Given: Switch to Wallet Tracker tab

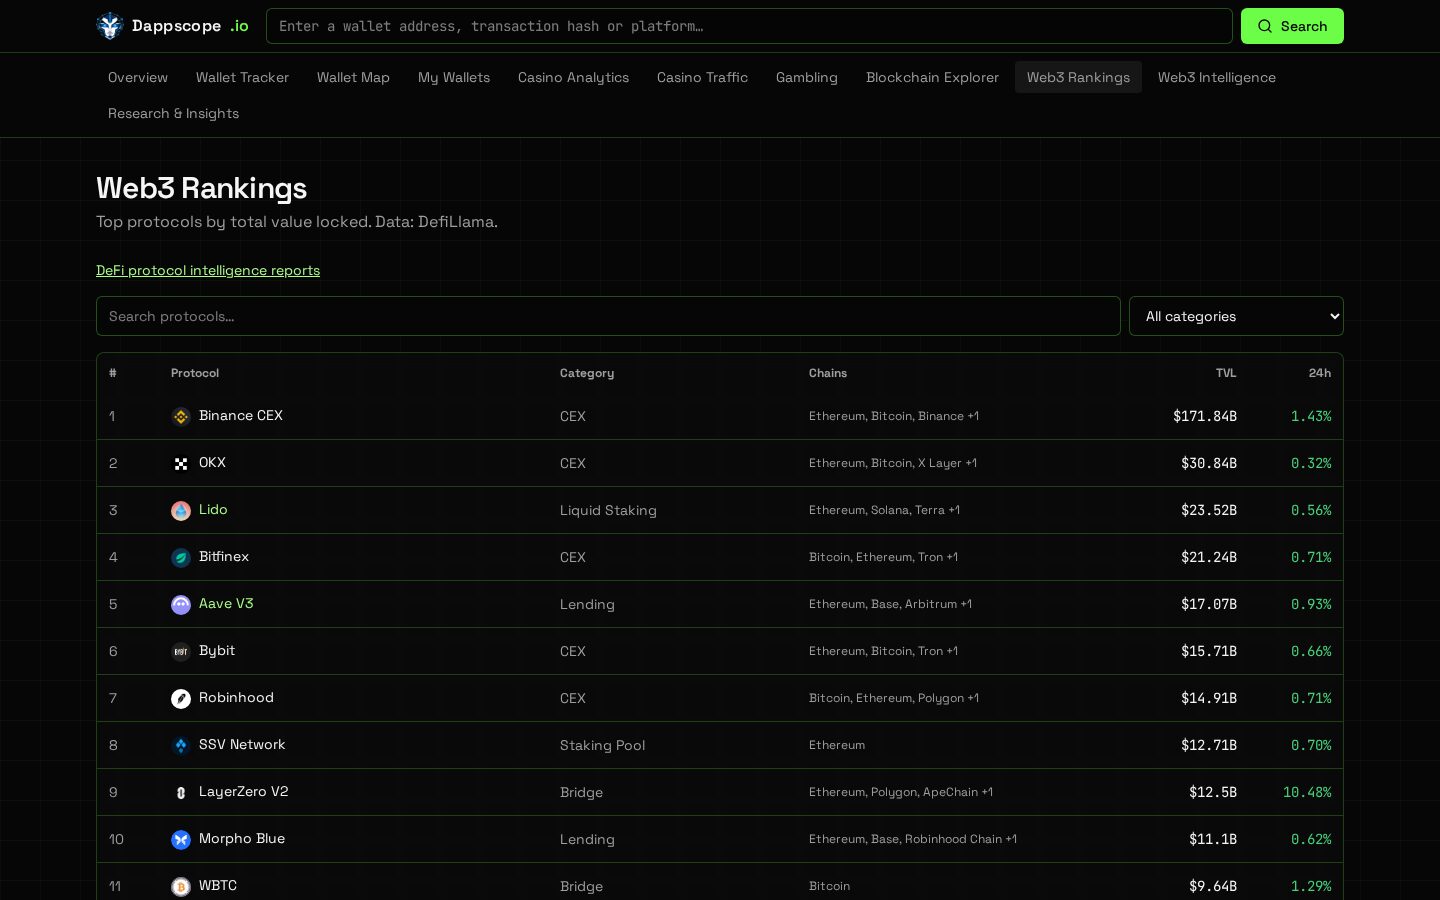Looking at the screenshot, I should [242, 77].
